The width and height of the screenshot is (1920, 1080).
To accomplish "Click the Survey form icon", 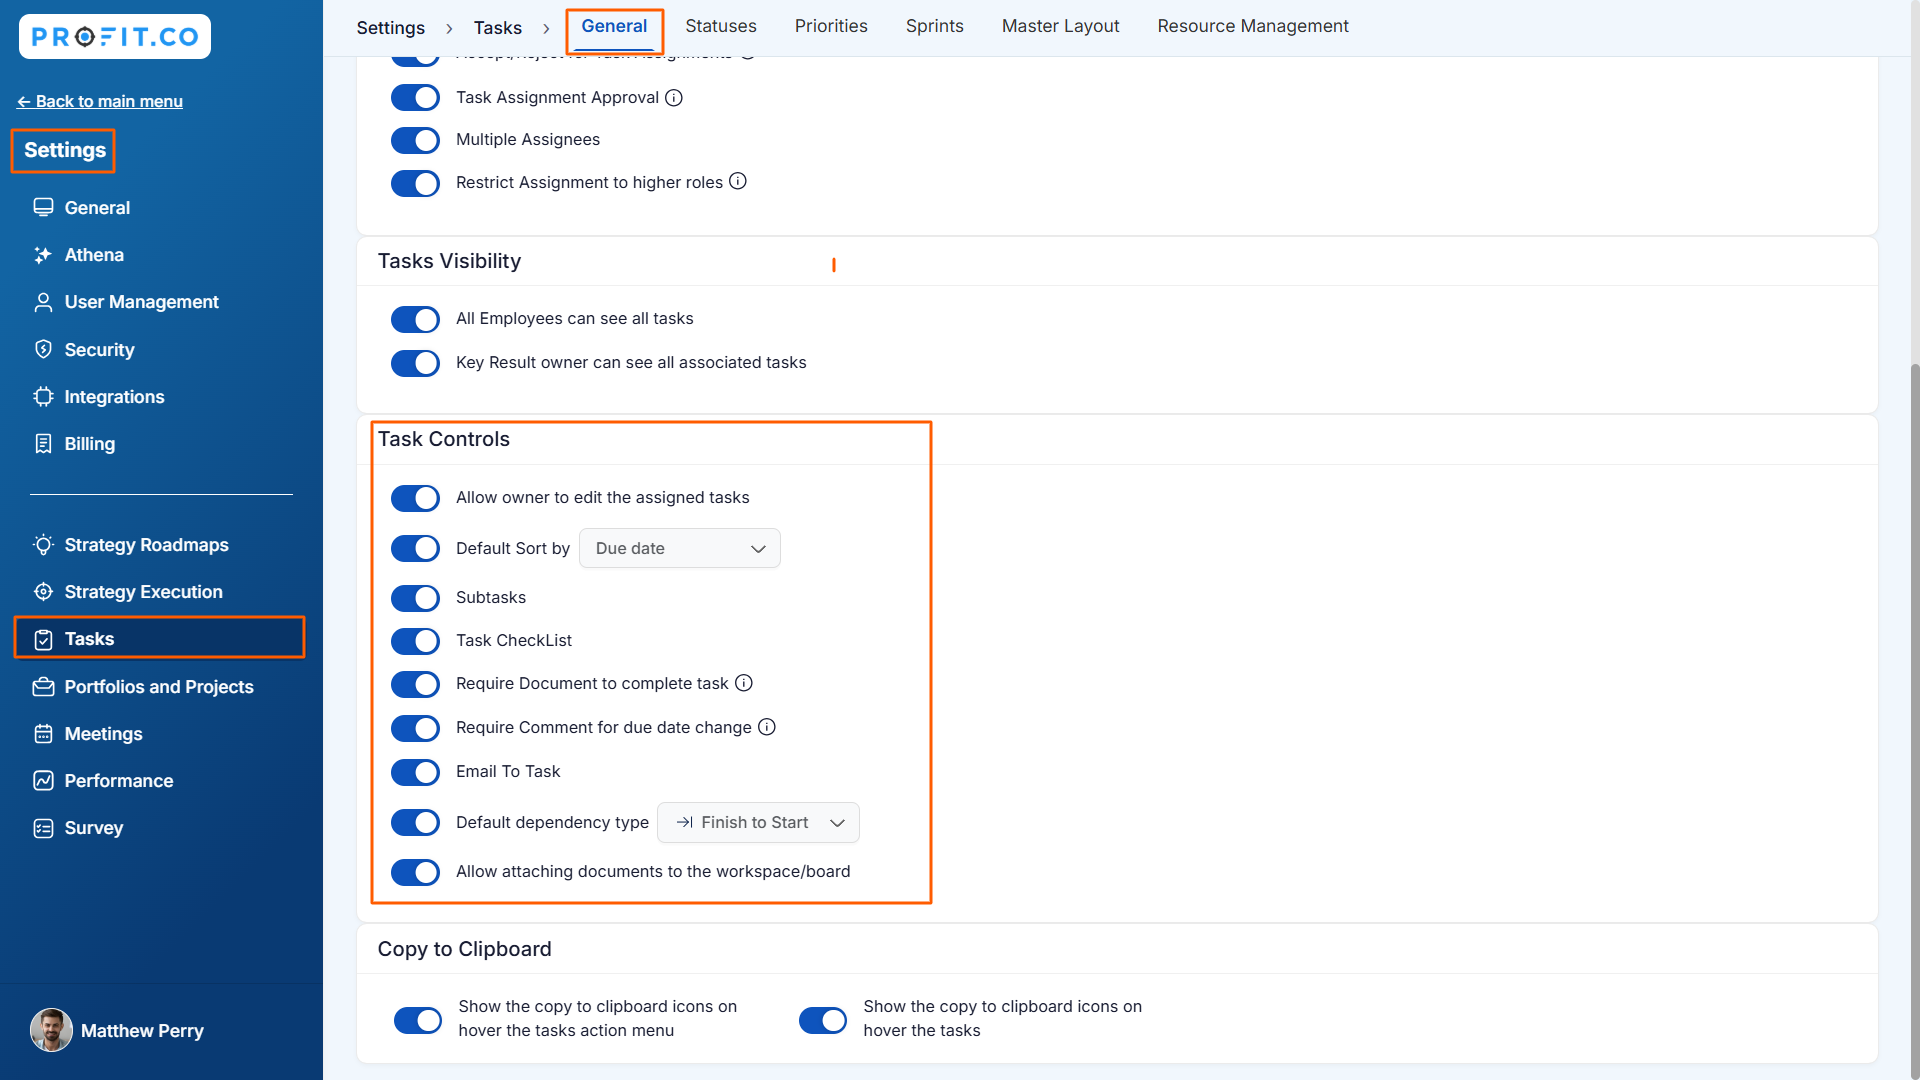I will 43,828.
